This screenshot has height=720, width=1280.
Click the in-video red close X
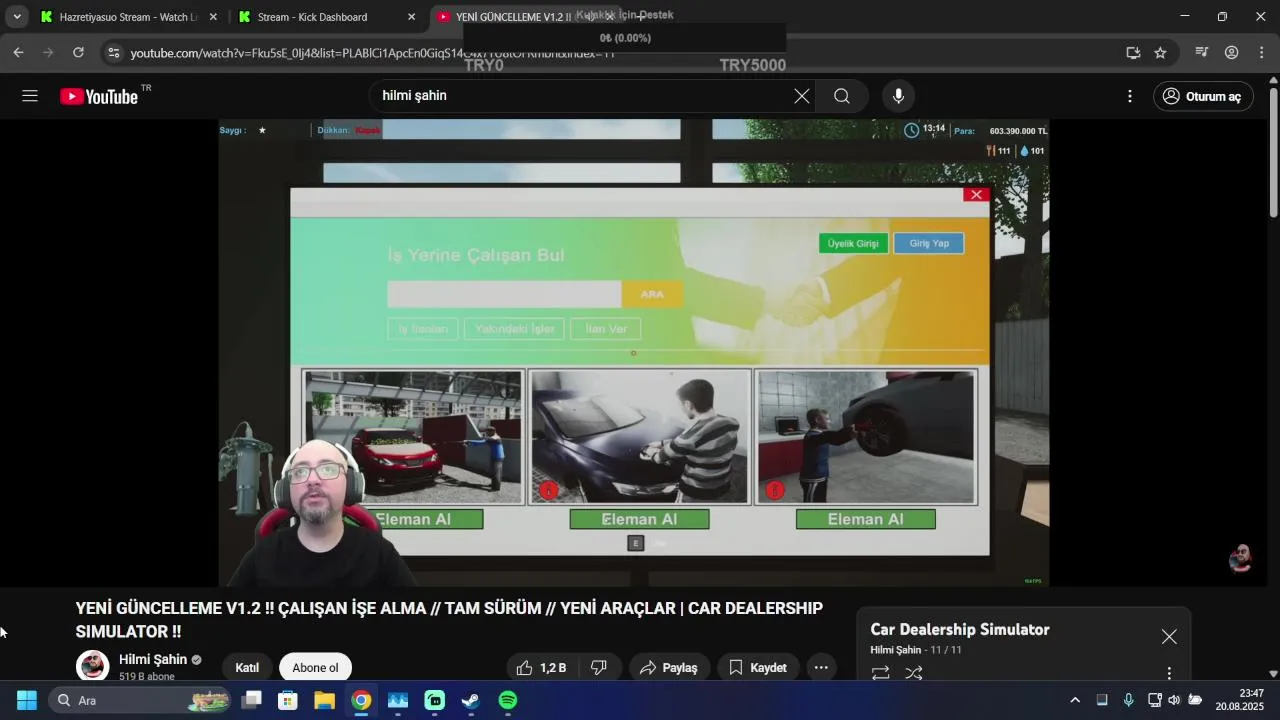click(977, 194)
